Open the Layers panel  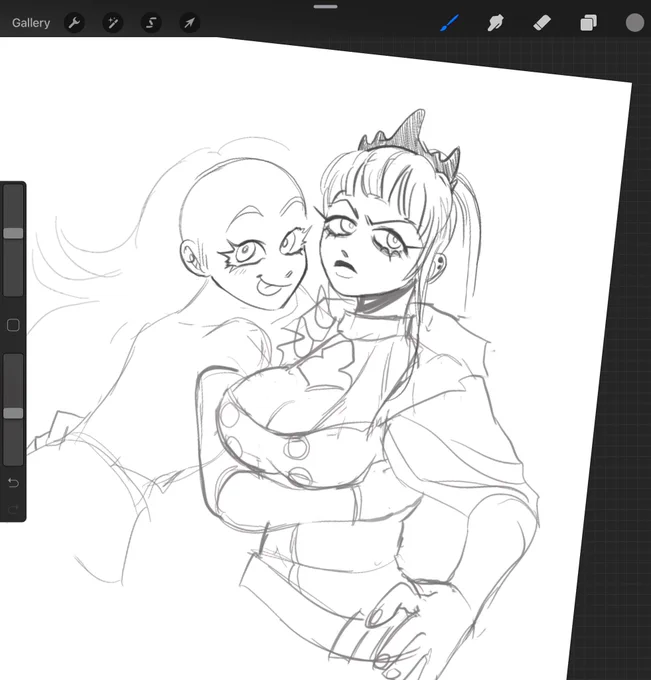coord(589,23)
